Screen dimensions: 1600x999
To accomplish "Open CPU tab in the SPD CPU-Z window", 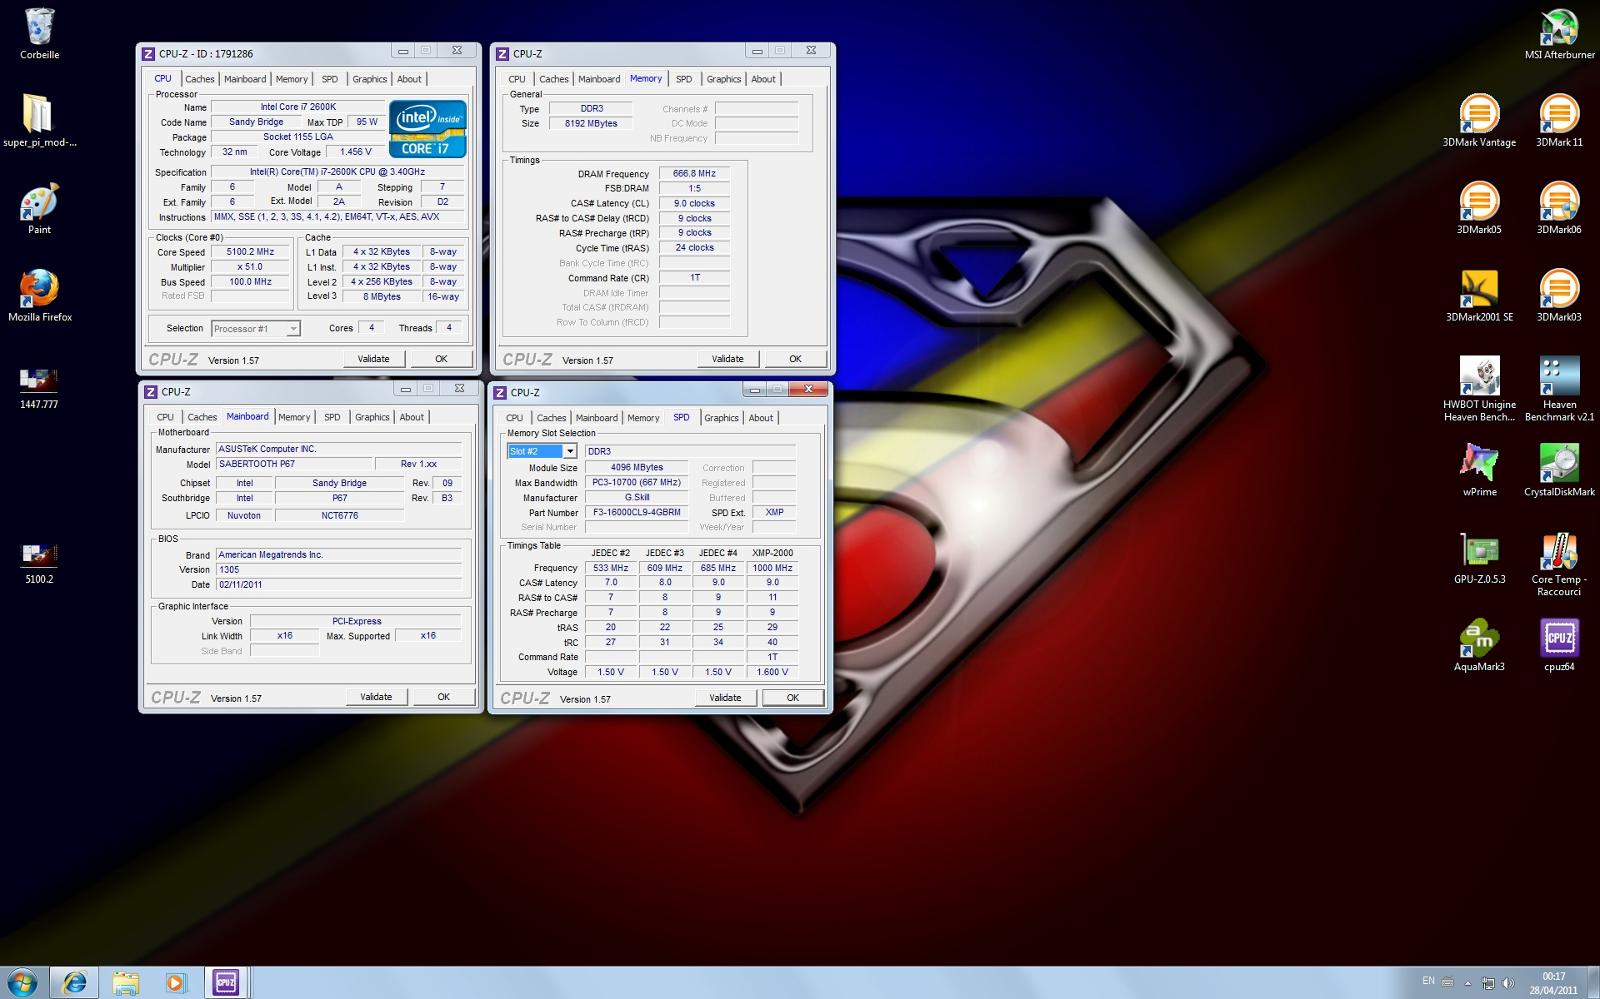I will pyautogui.click(x=514, y=418).
